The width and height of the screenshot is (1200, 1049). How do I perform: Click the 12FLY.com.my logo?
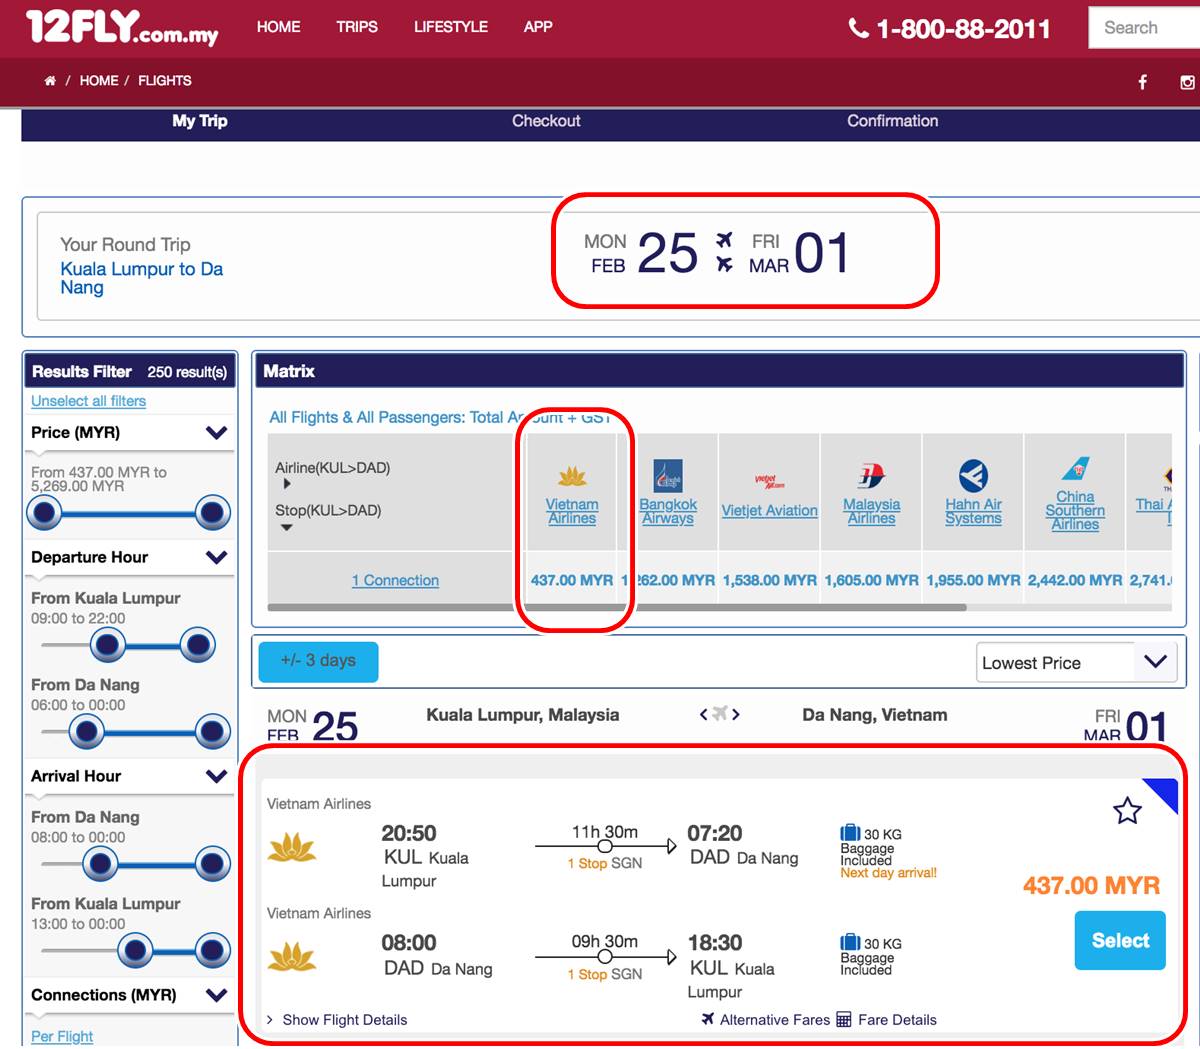tap(122, 27)
